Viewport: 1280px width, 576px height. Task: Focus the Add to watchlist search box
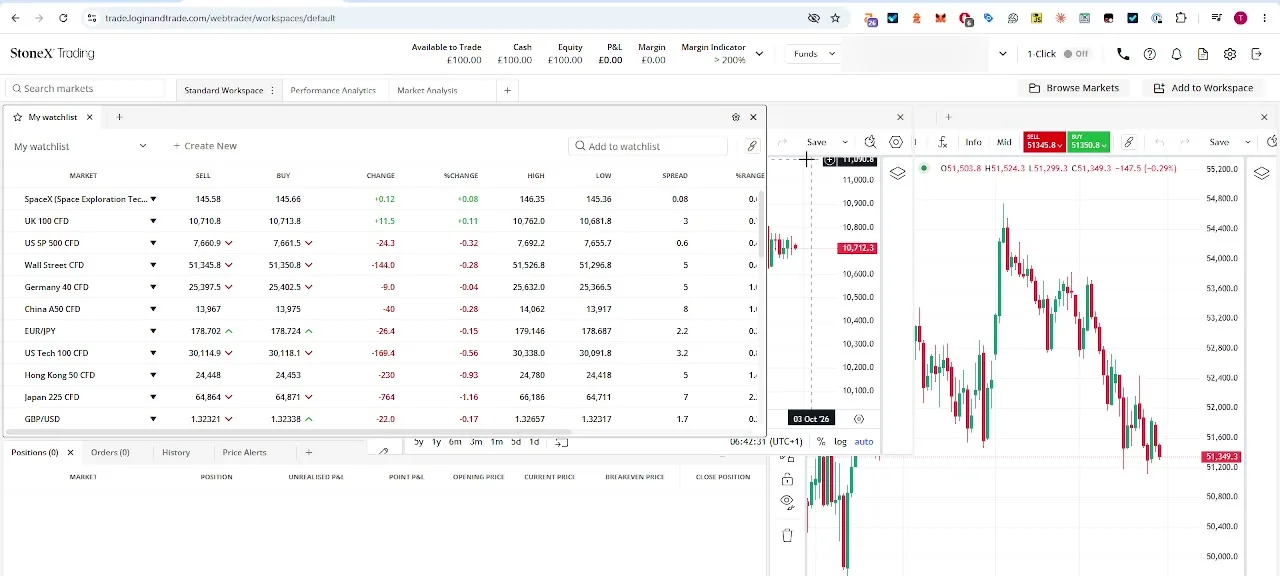coord(648,146)
